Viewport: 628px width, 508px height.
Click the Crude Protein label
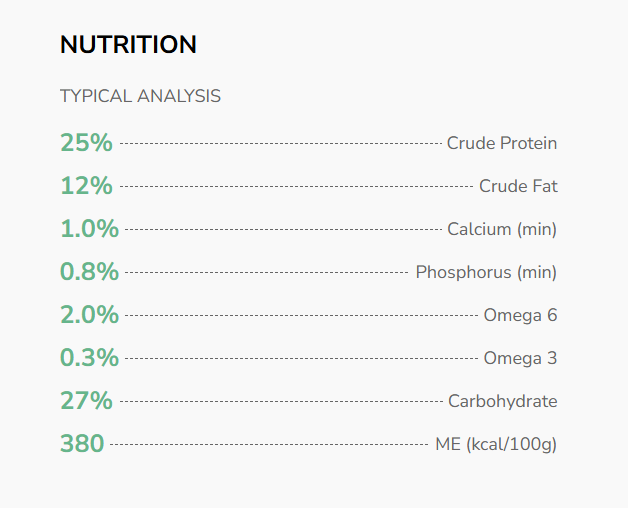click(x=502, y=143)
